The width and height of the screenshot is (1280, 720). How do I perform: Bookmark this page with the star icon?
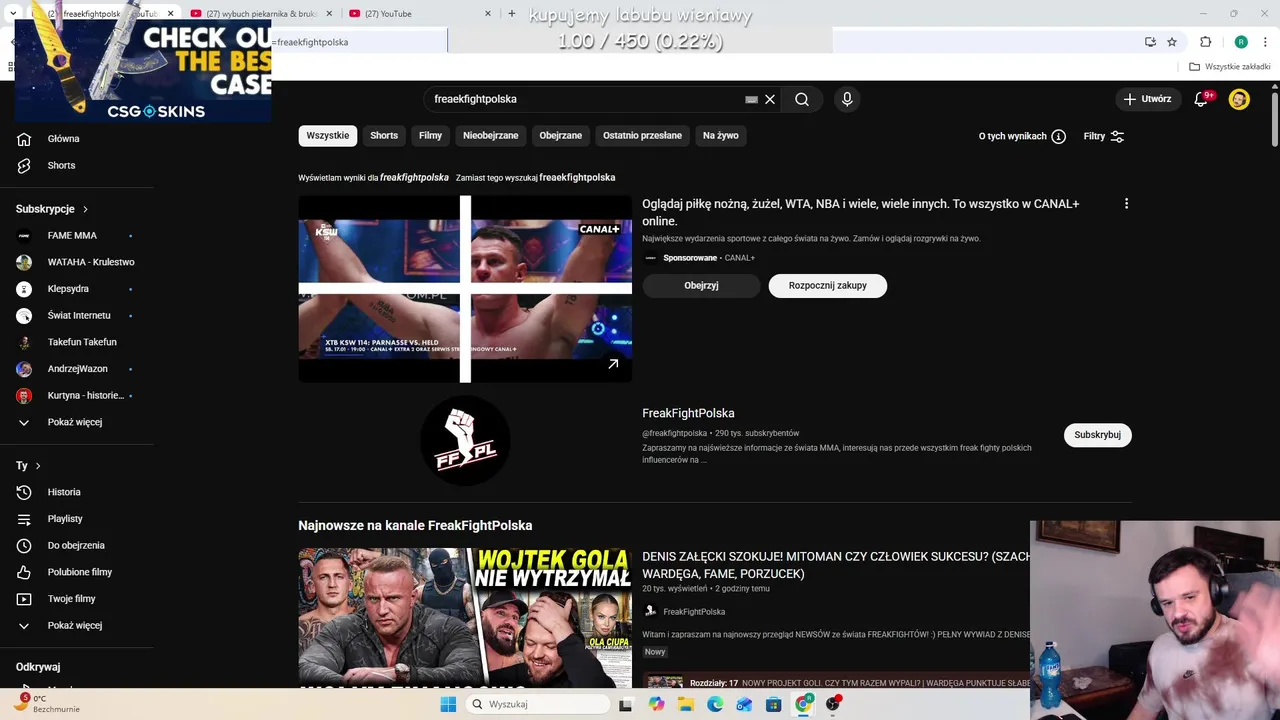[x=1172, y=42]
